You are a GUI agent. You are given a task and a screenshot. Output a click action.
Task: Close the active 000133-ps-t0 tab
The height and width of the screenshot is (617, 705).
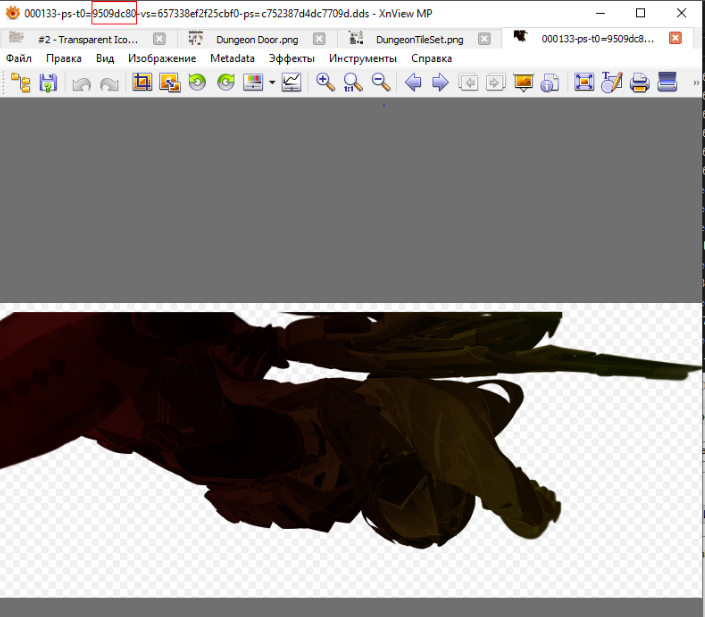675,38
